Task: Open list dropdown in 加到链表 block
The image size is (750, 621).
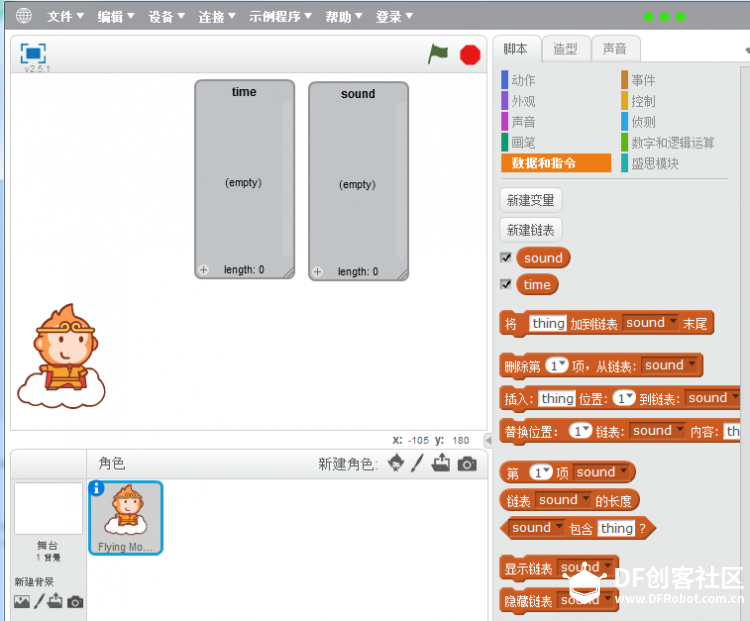Action: [x=651, y=323]
